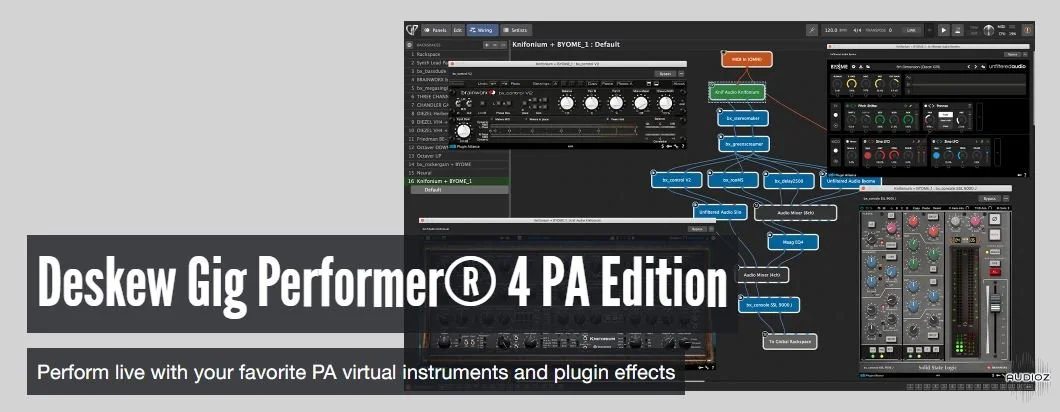Add a new rackspace with the plus button
The width and height of the screenshot is (1060, 412).
486,45
